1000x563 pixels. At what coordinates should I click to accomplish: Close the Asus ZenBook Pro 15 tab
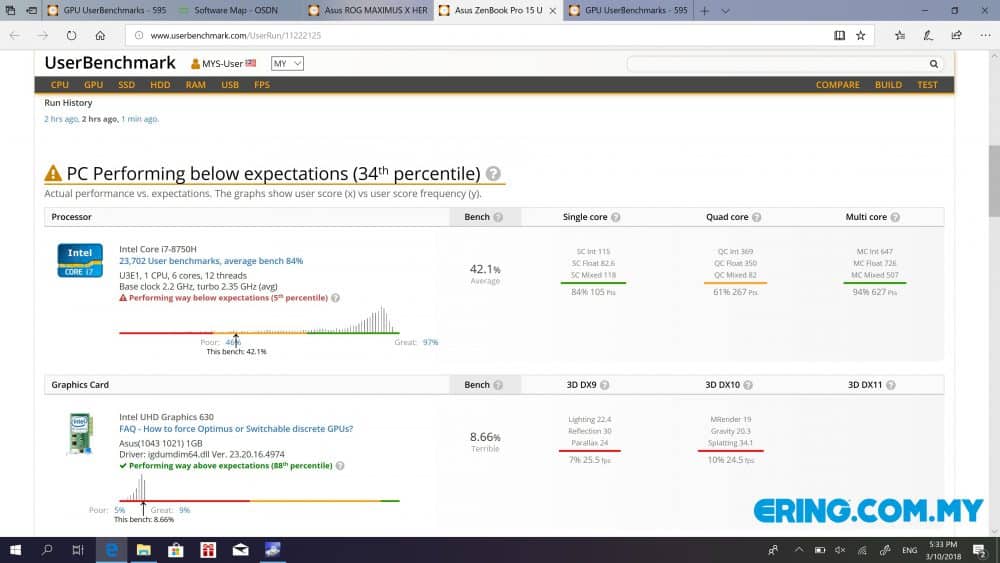(552, 11)
